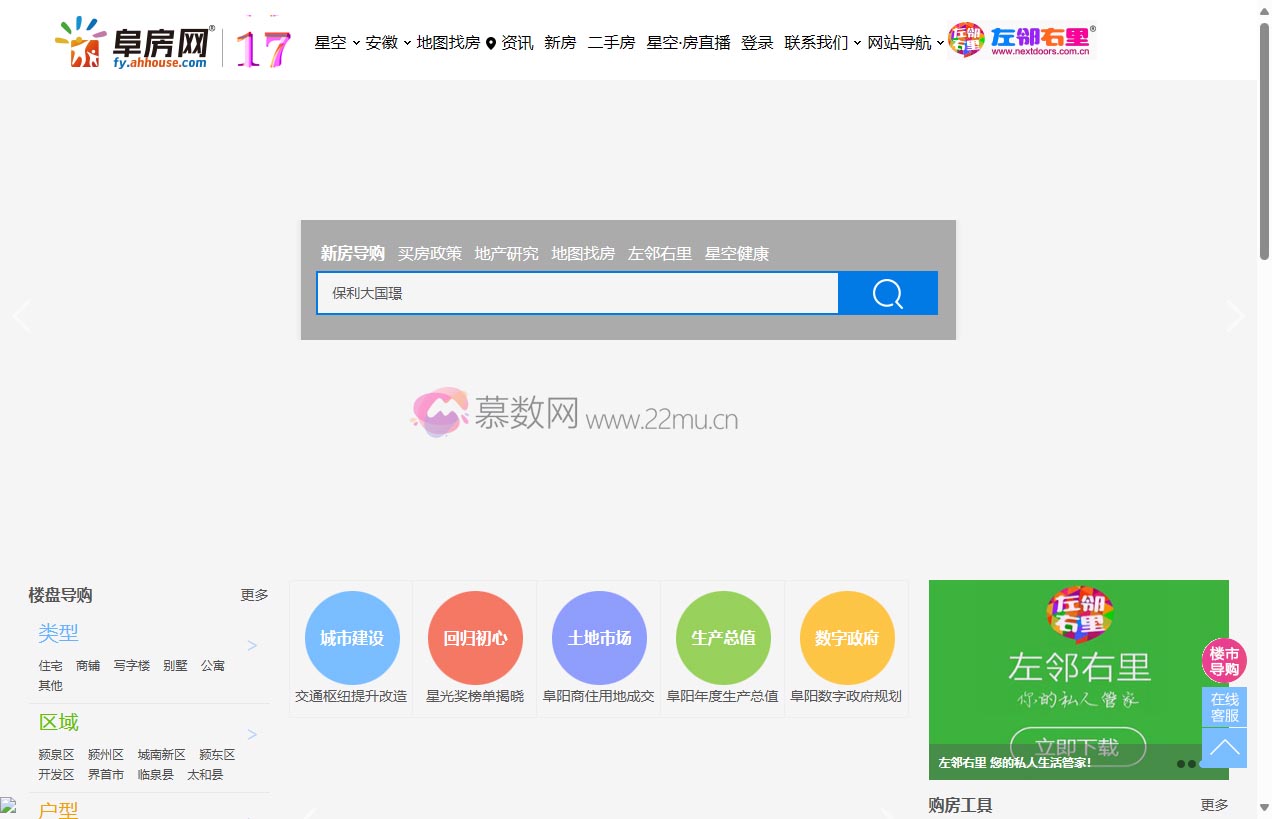Click the 立即下载 download button

tap(1078, 747)
